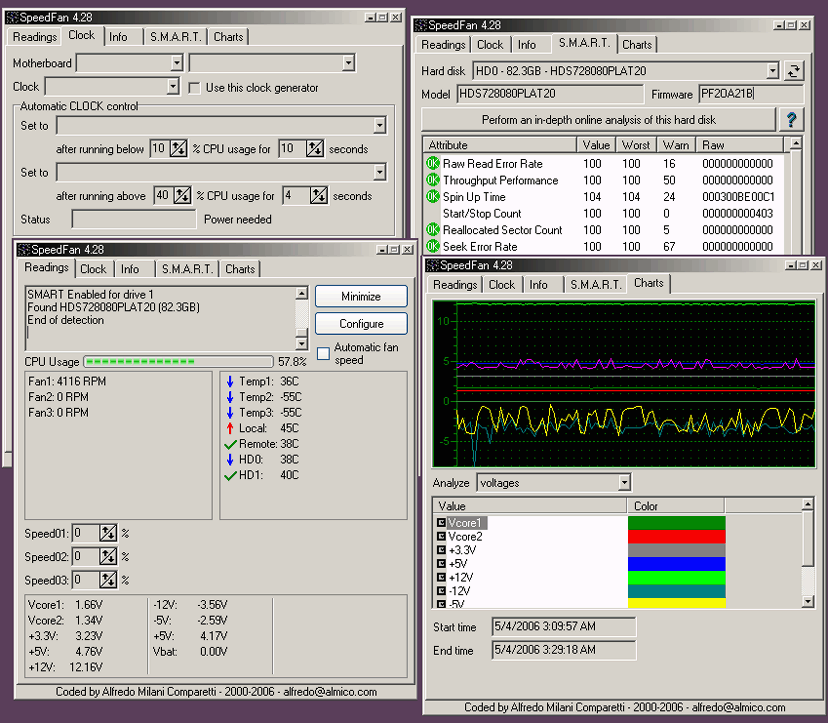The height and width of the screenshot is (723, 828).
Task: Toggle the Vcore2 checkbox in chart list
Action: click(x=441, y=536)
